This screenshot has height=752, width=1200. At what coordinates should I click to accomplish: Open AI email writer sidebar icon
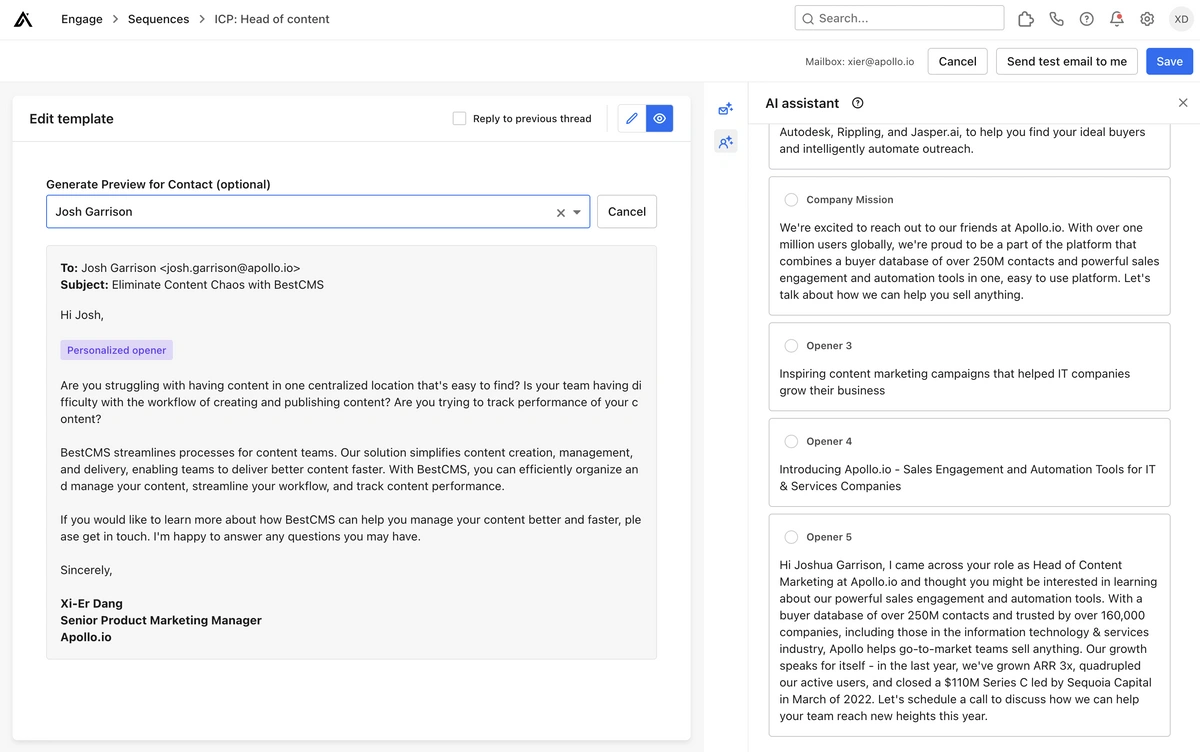(x=726, y=109)
